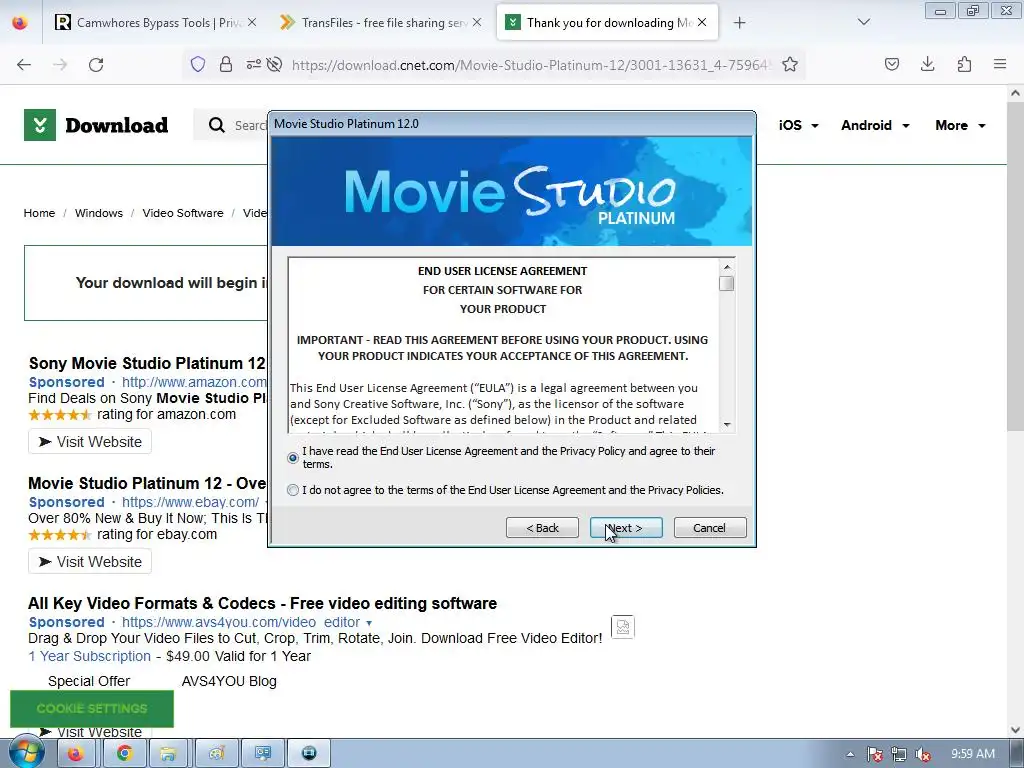Open the file explorer taskbar icon
Viewport: 1024px width, 768px height.
[x=168, y=753]
